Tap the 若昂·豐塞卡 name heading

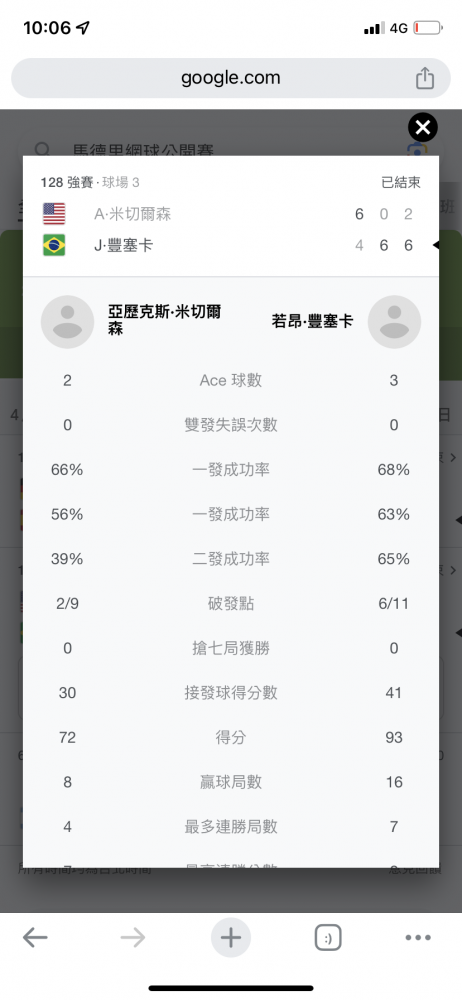[x=312, y=321]
